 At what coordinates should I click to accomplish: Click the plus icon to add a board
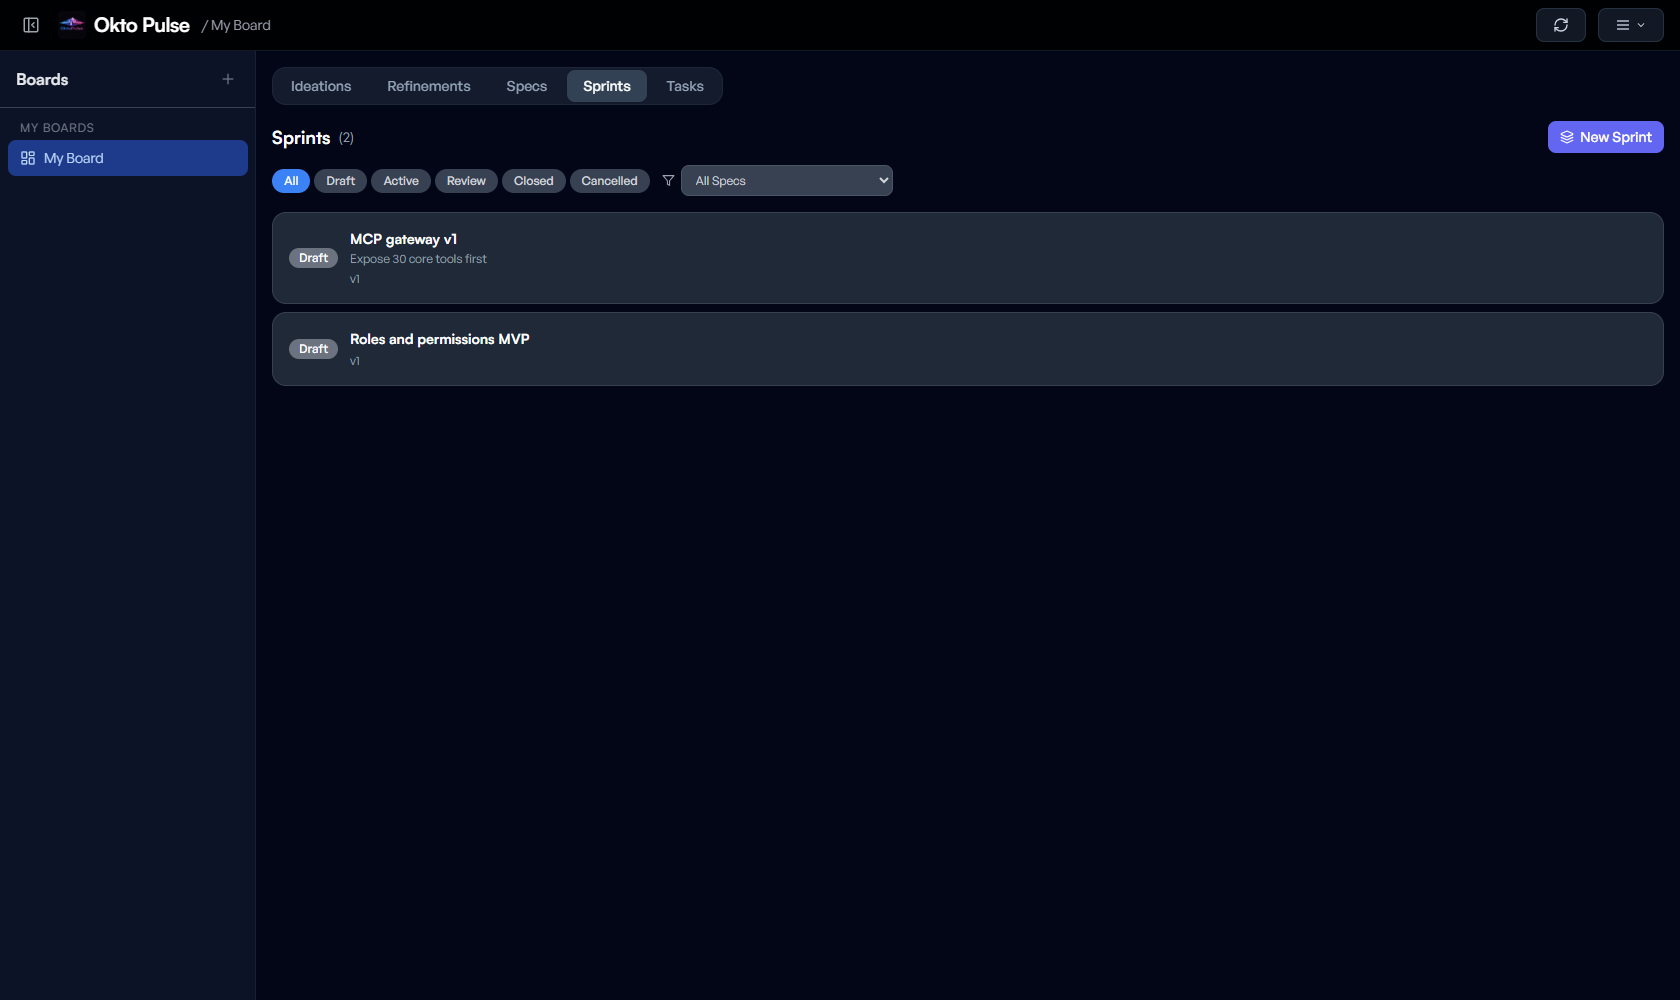(x=228, y=79)
